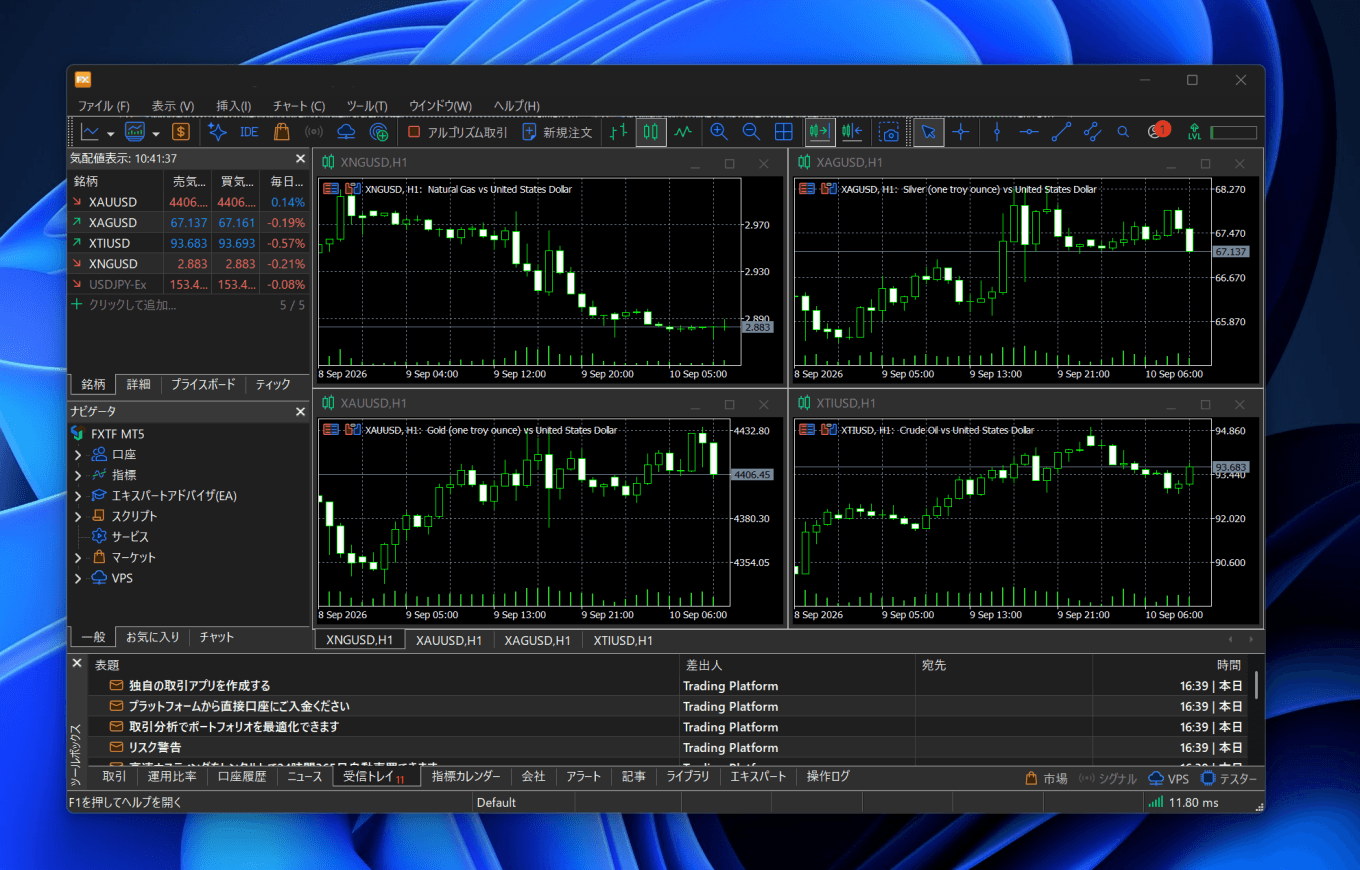1360x870 pixels.
Task: Open the IDE editor from toolbar
Action: (249, 132)
